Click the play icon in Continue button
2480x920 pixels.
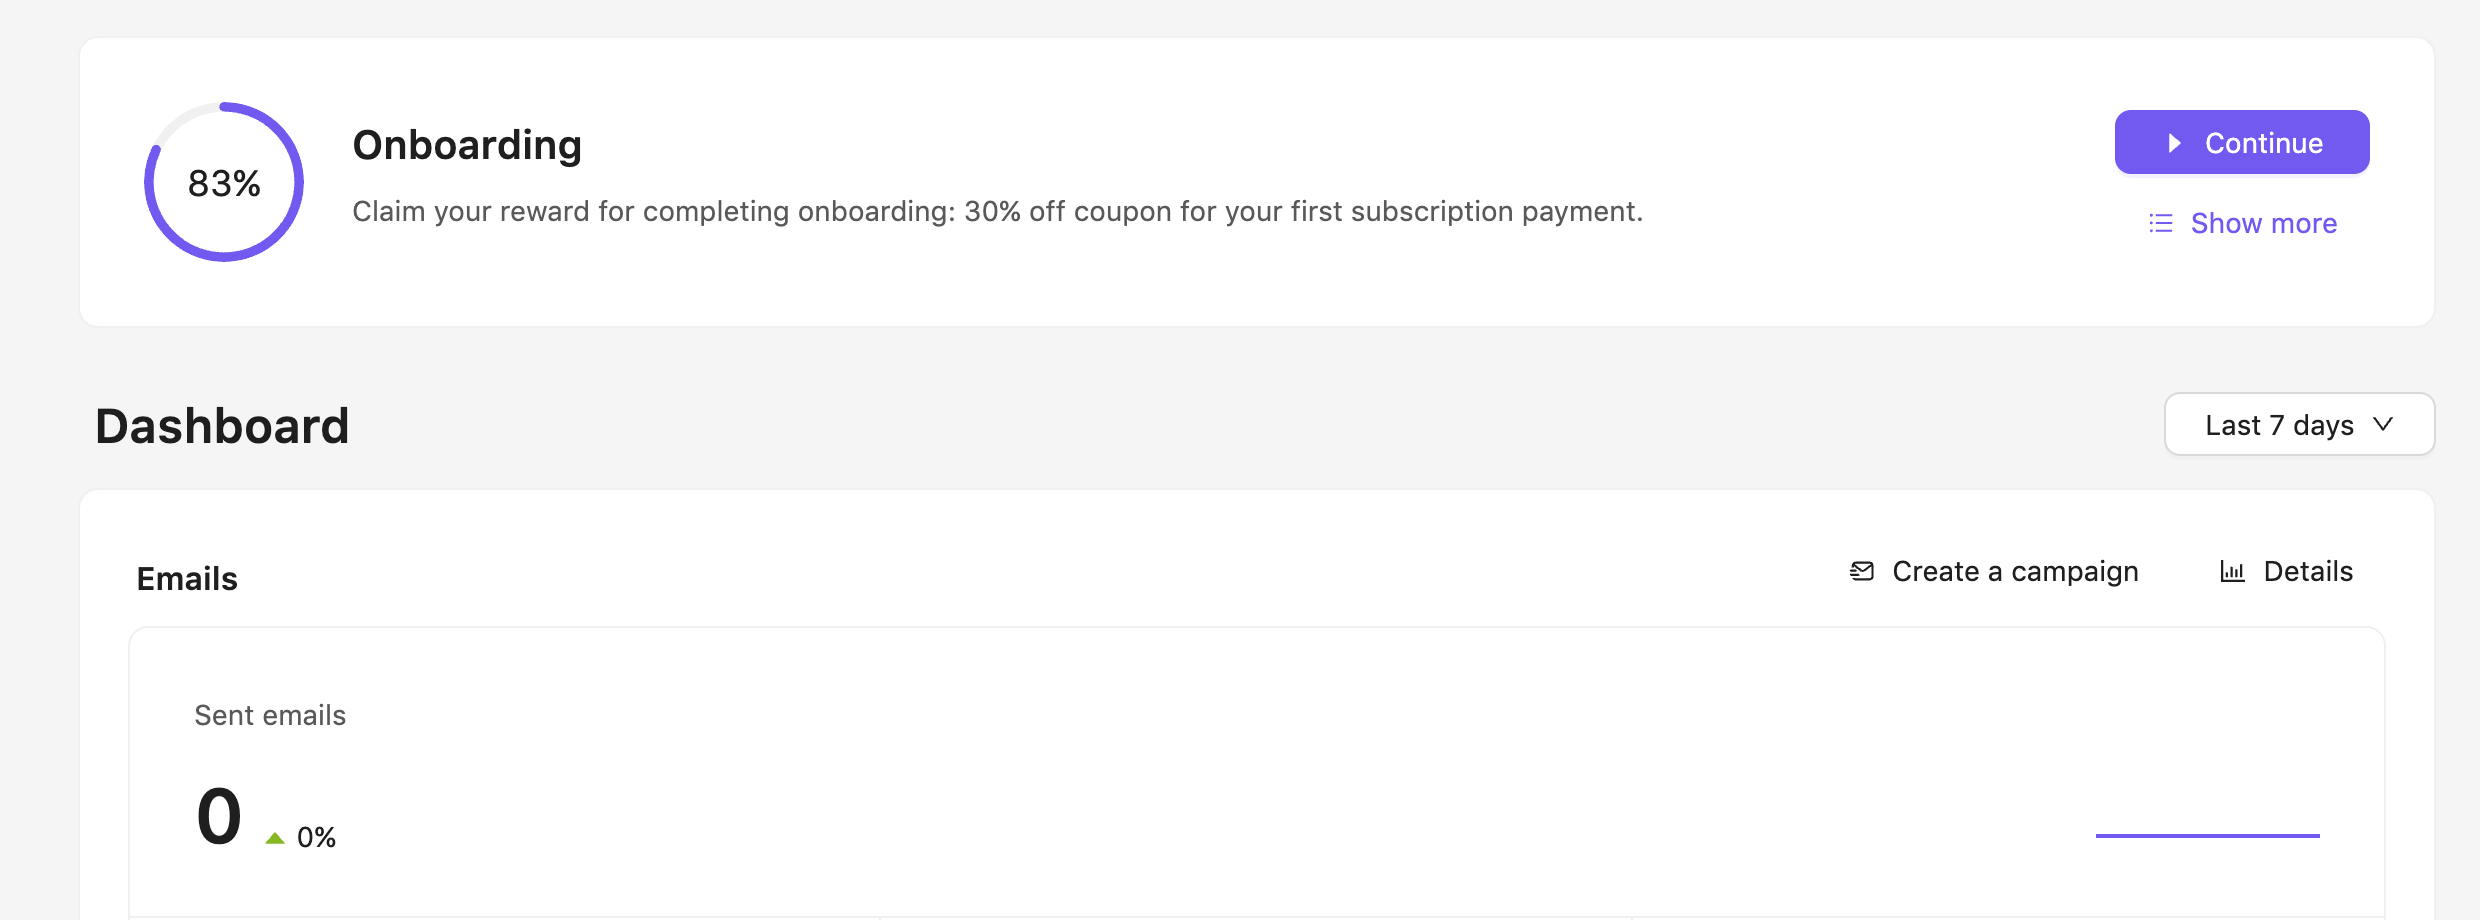click(2174, 143)
